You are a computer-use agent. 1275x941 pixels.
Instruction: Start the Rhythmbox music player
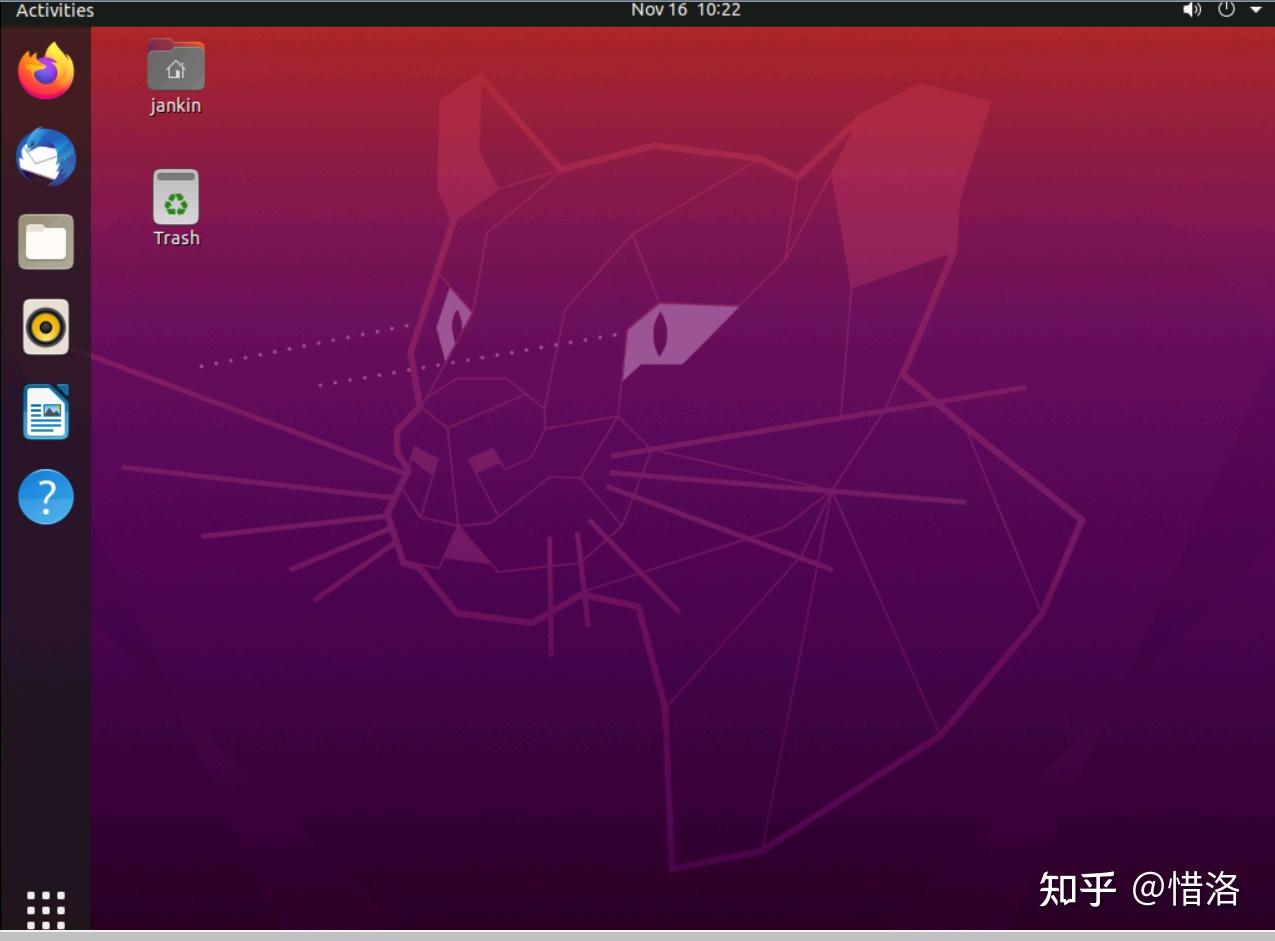[x=45, y=327]
